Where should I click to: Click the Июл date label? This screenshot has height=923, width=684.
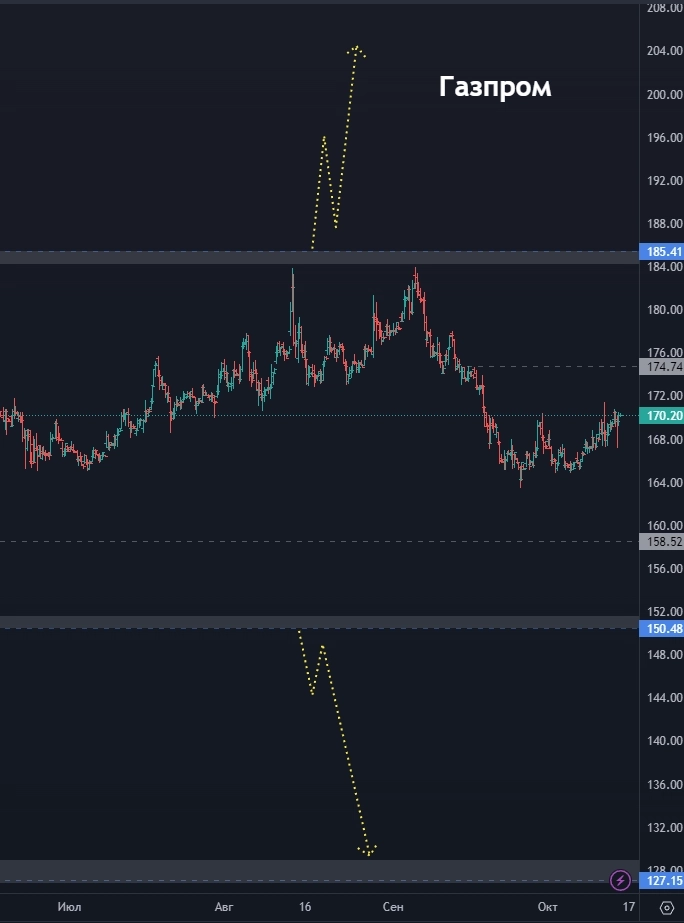point(69,907)
